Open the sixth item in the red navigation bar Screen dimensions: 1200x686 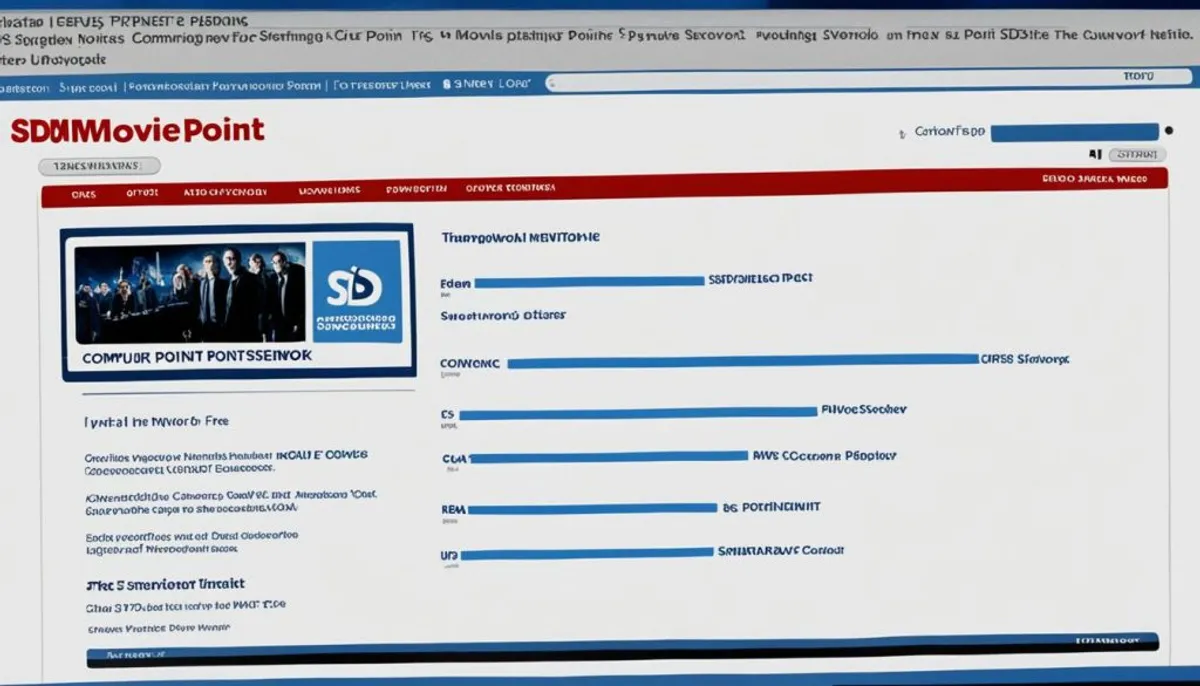[x=510, y=187]
